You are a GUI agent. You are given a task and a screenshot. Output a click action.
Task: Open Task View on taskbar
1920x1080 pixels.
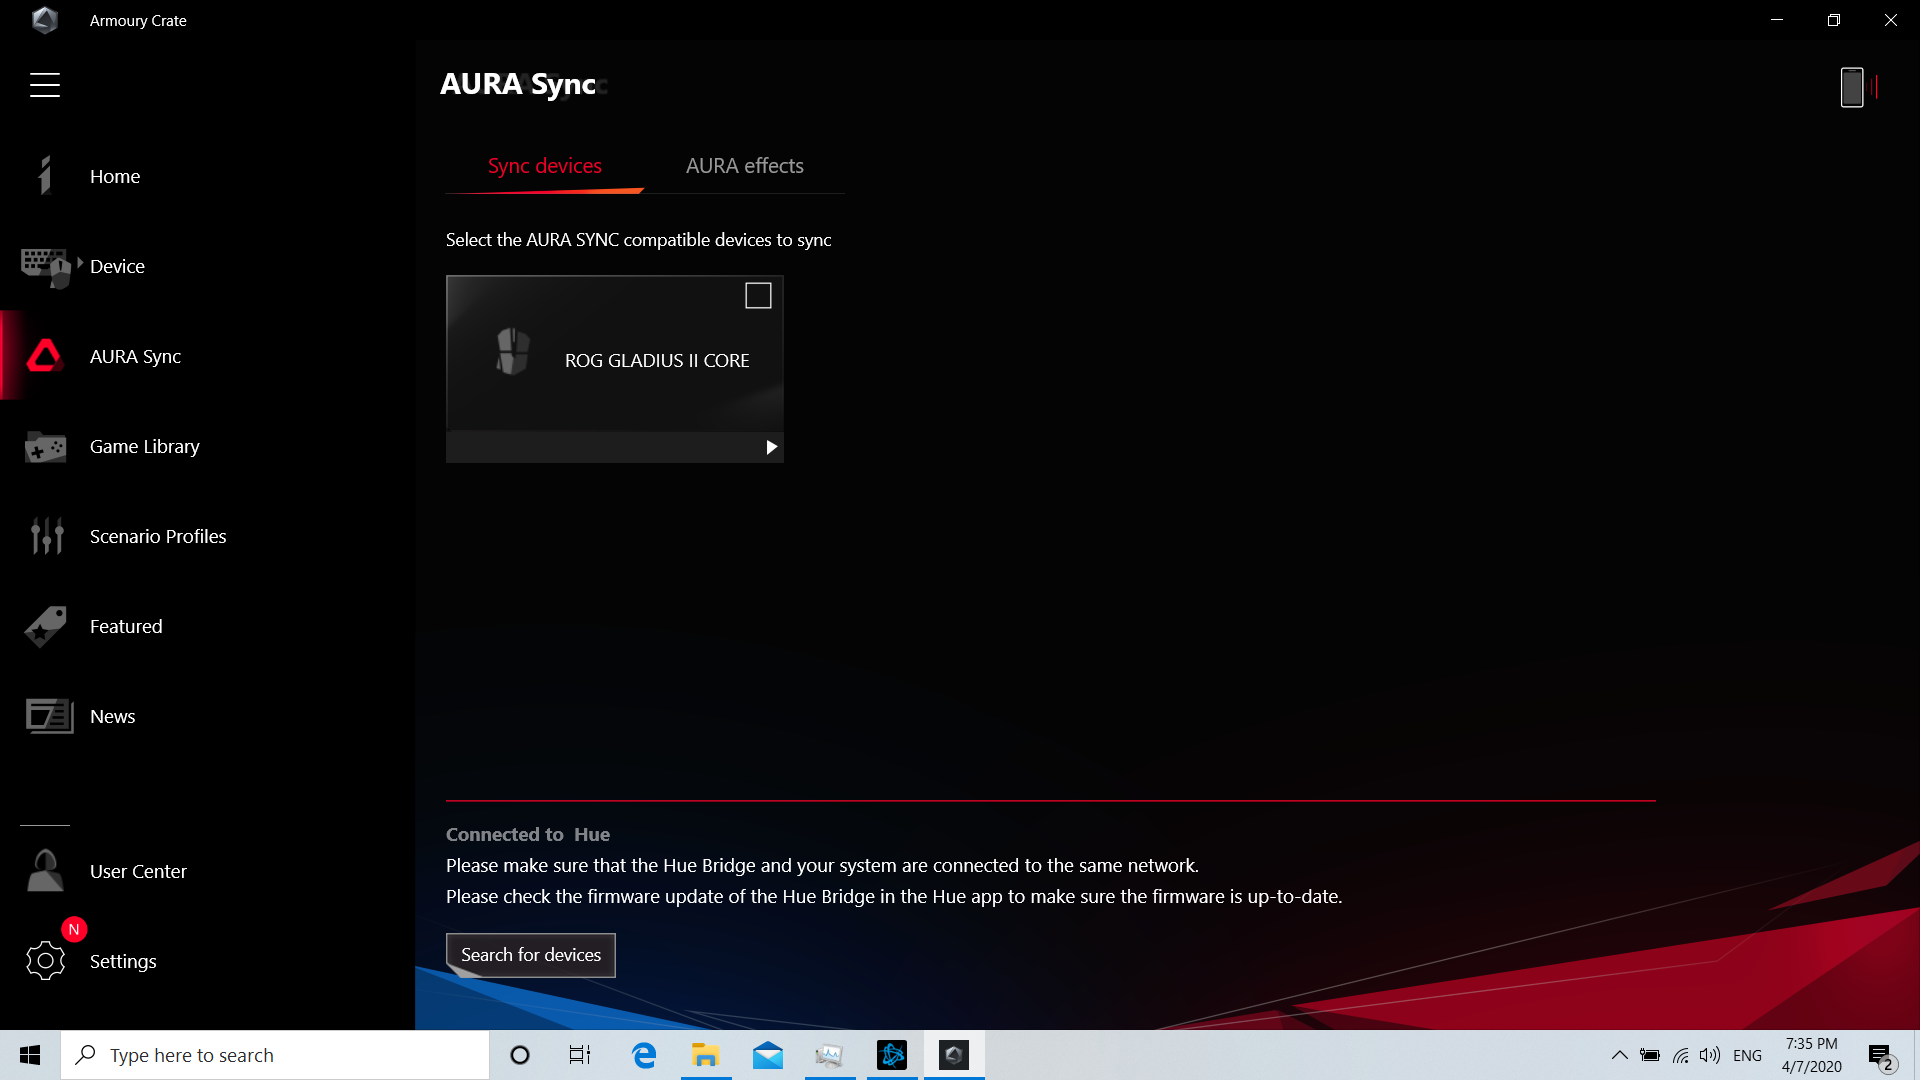(580, 1055)
